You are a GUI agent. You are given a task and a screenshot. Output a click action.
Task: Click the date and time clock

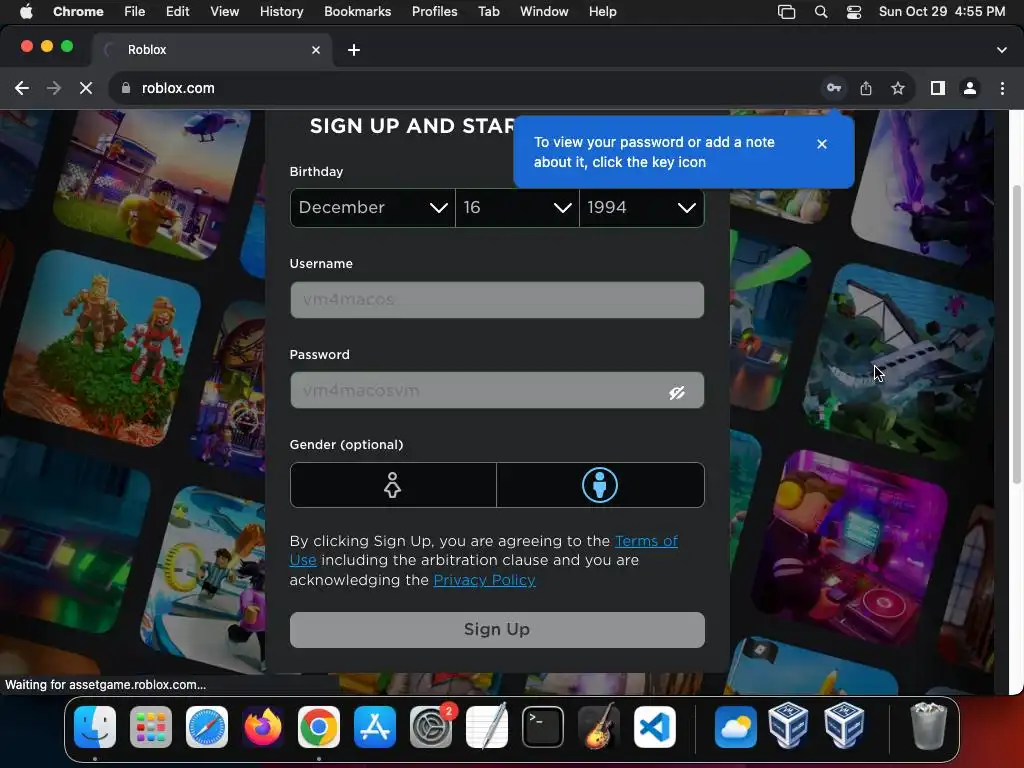tap(942, 12)
